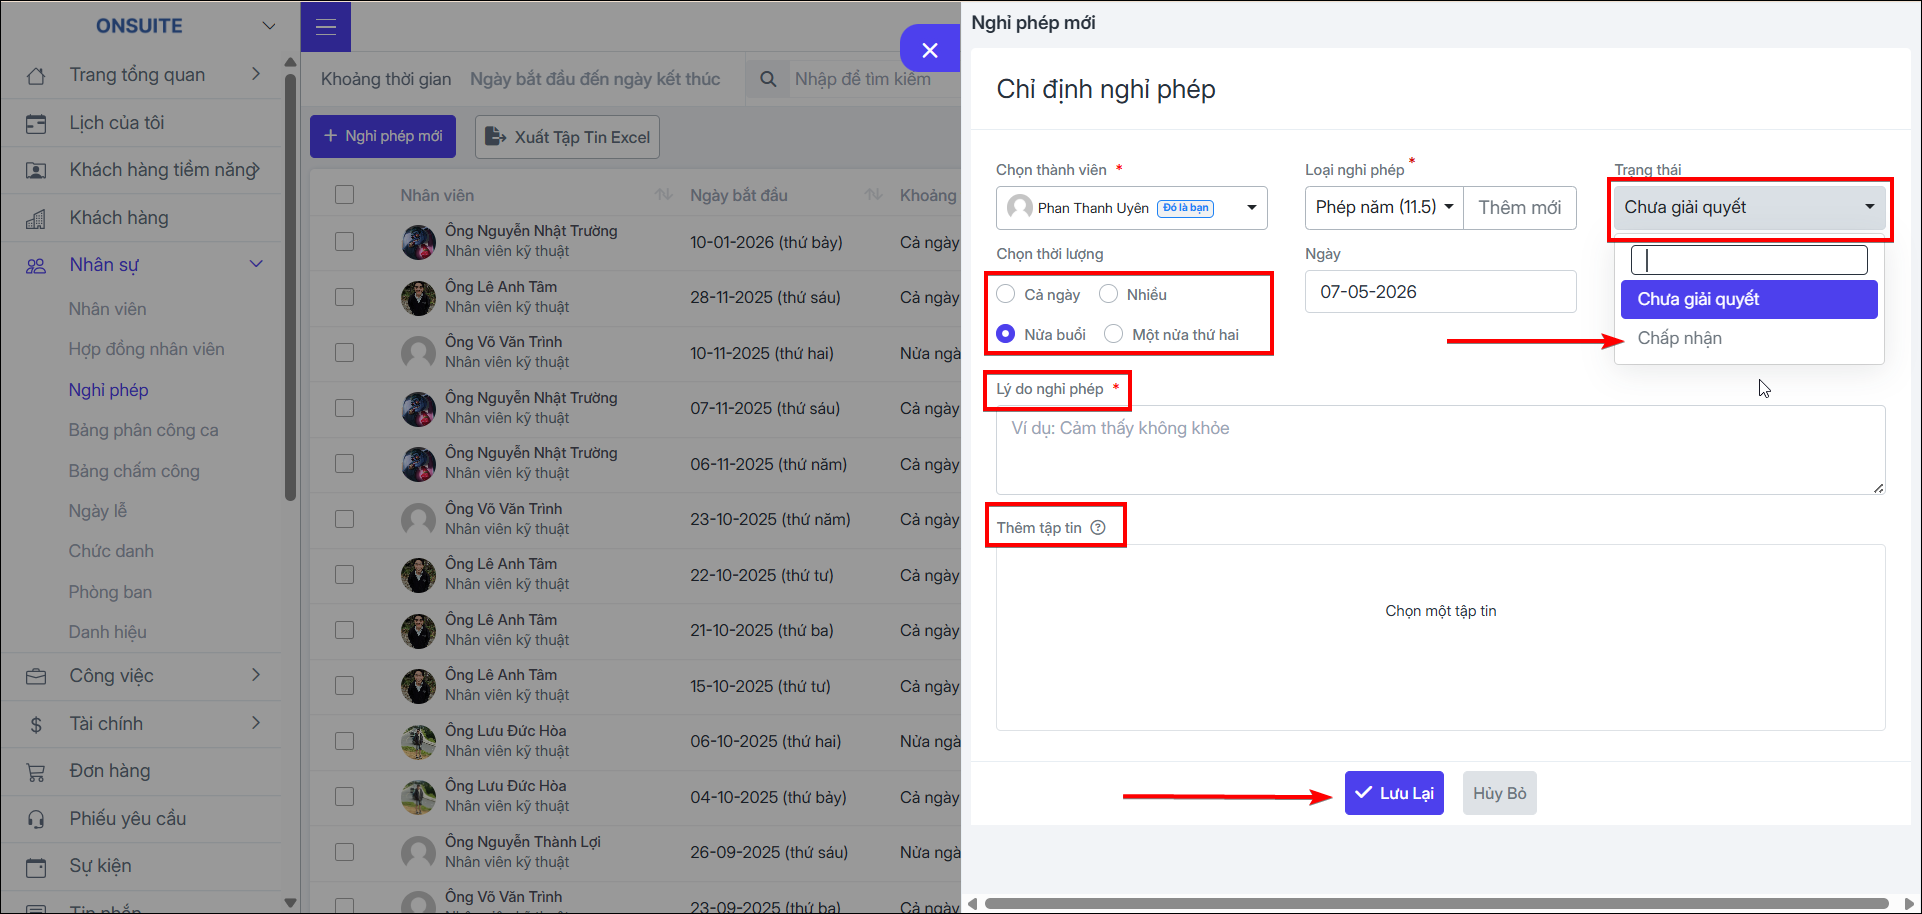Open the hamburger menu icon
This screenshot has height=914, width=1922.
pos(326,27)
